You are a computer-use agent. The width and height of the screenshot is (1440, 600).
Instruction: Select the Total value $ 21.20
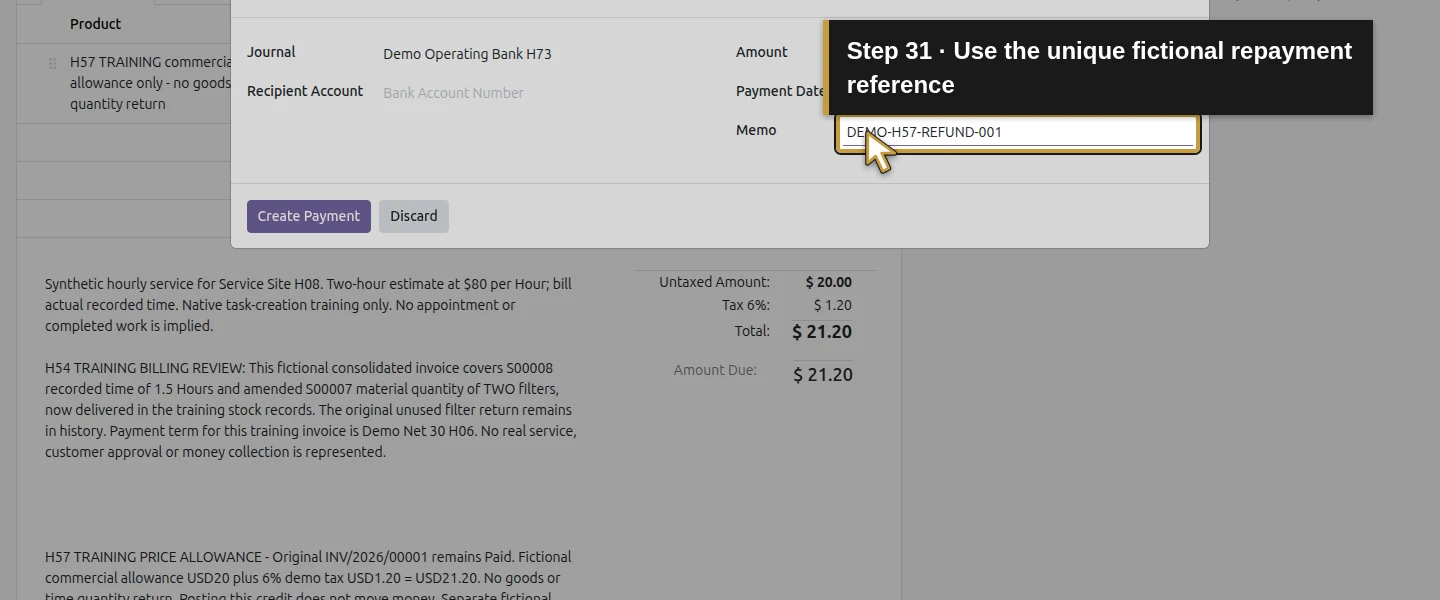822,332
